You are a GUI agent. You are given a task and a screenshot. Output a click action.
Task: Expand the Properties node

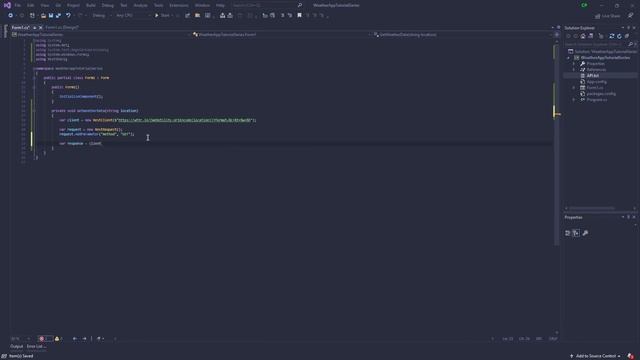574,64
